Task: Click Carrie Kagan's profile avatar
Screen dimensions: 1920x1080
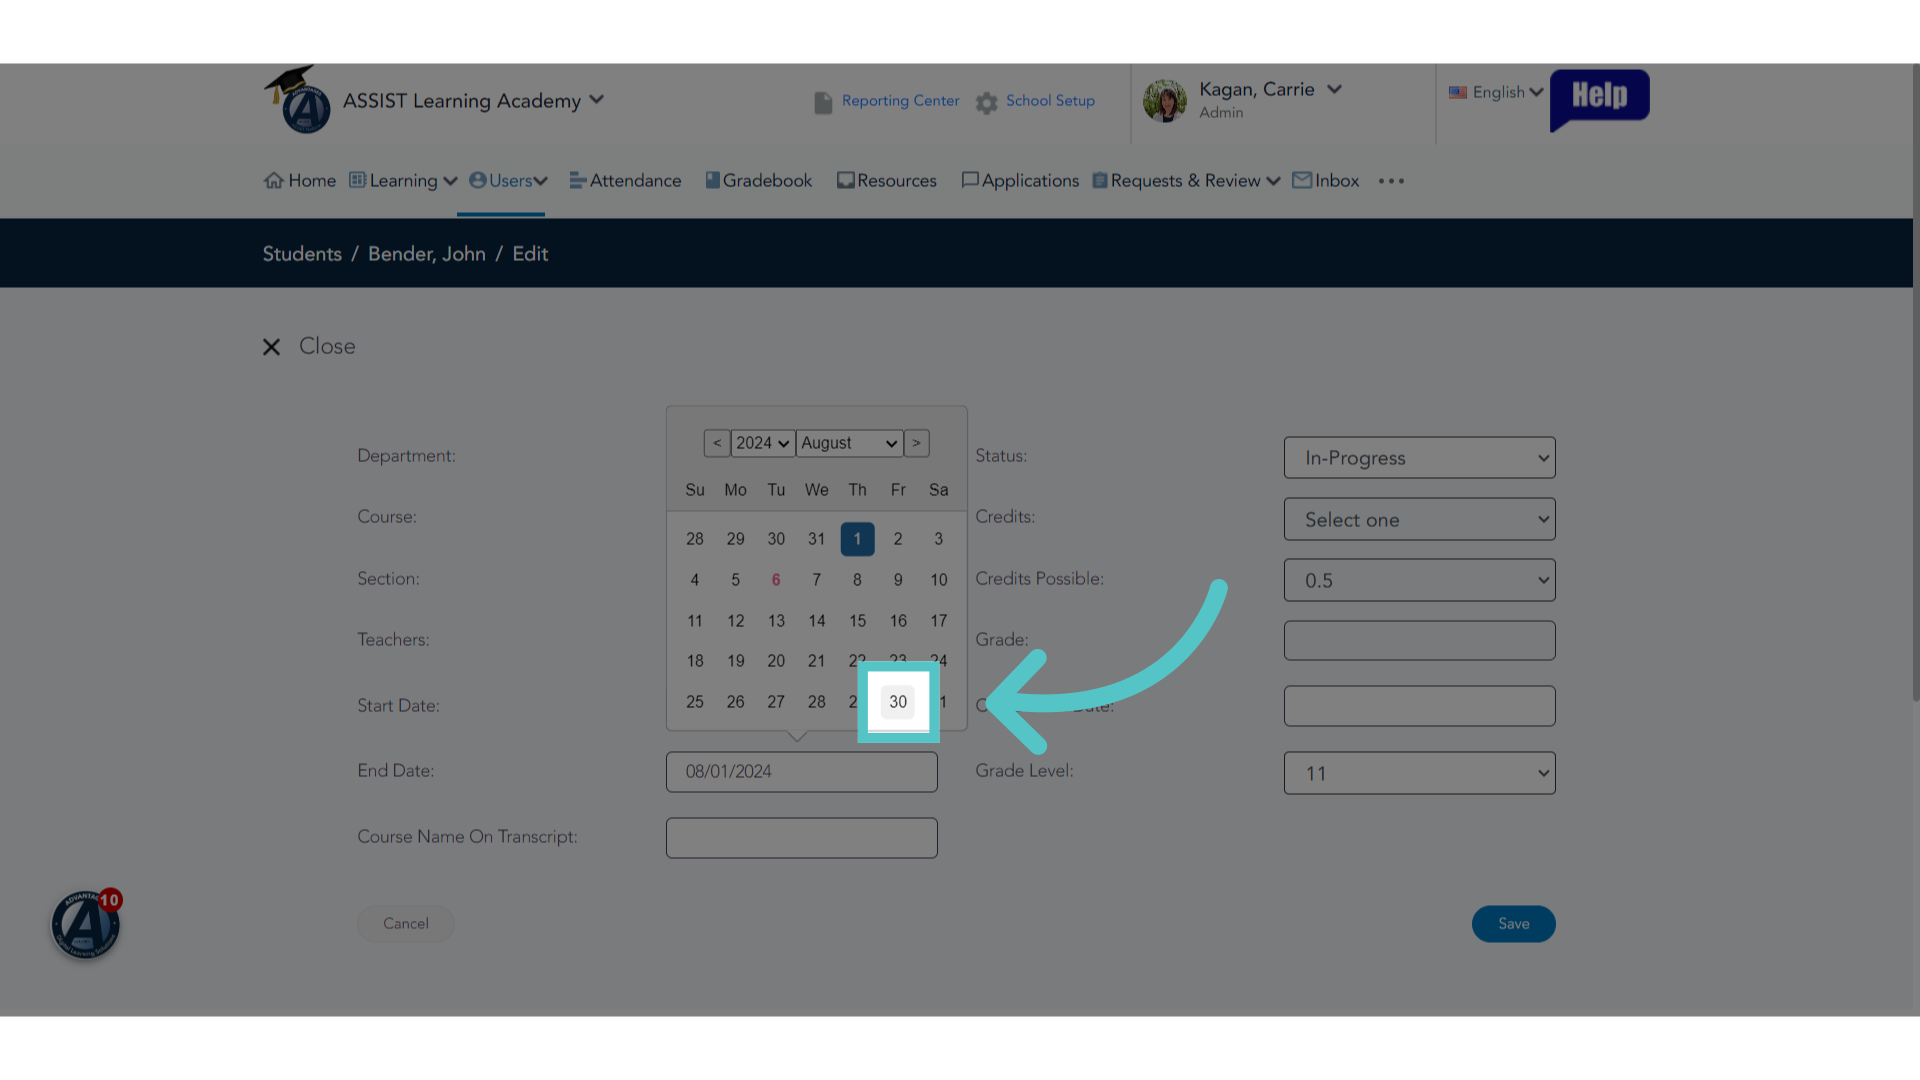Action: point(1165,100)
